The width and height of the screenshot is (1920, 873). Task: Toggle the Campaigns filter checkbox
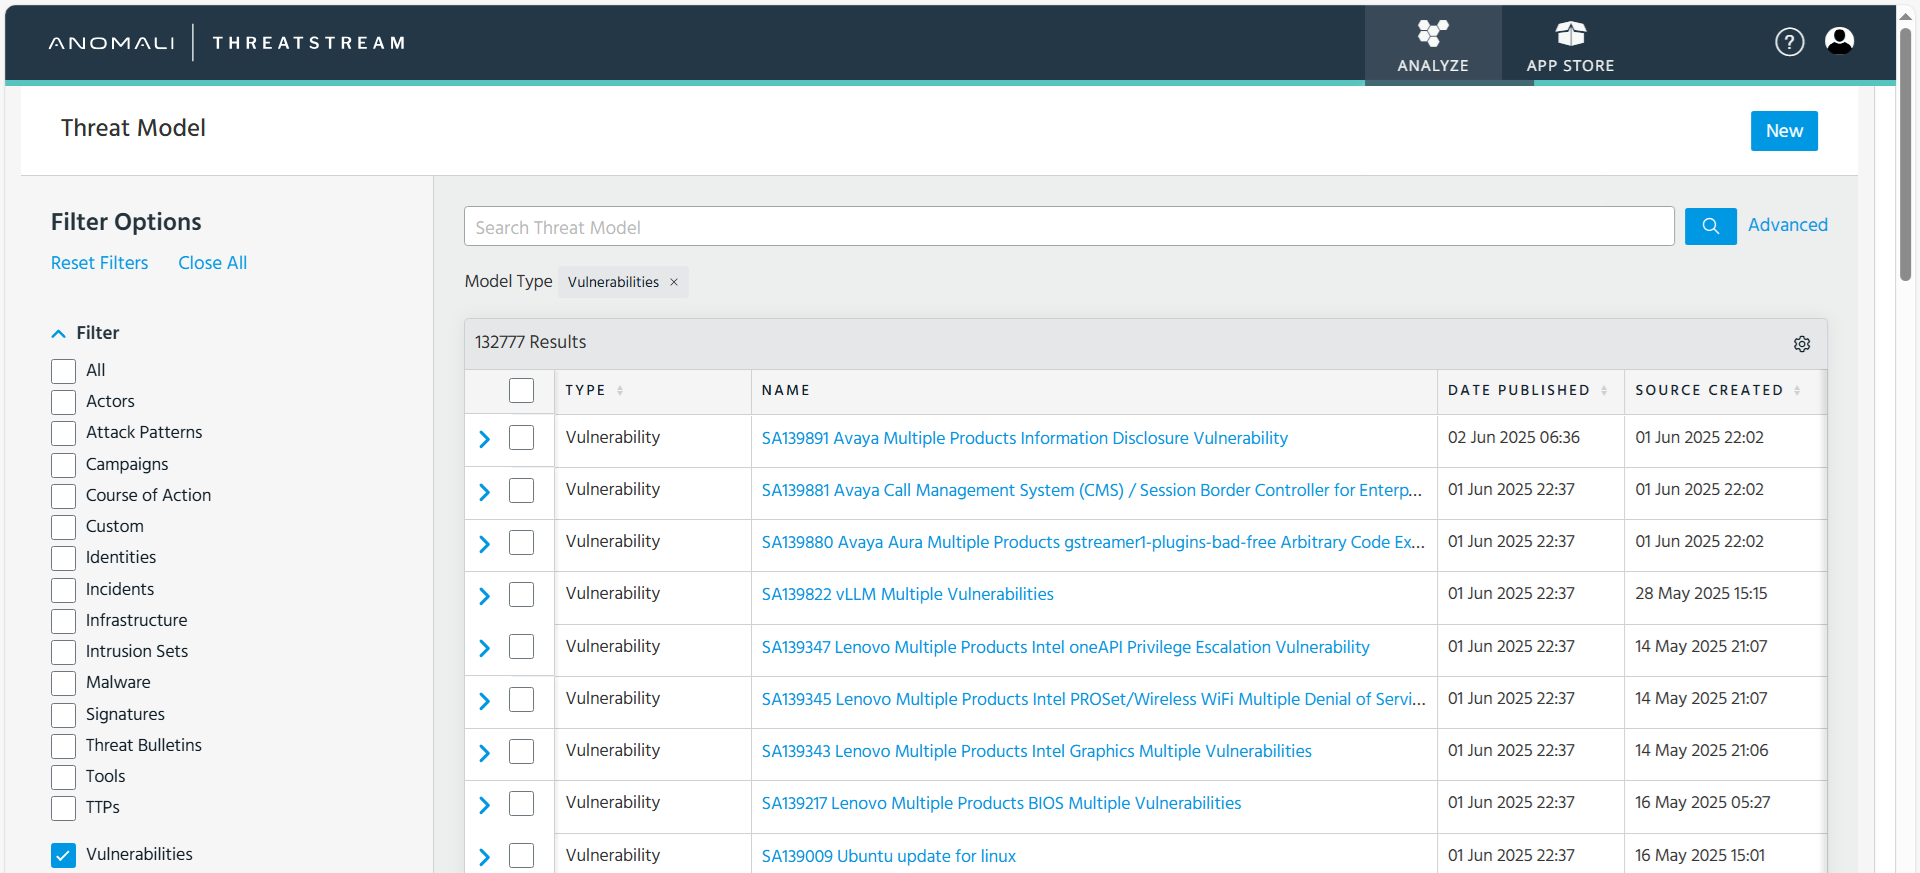point(63,465)
